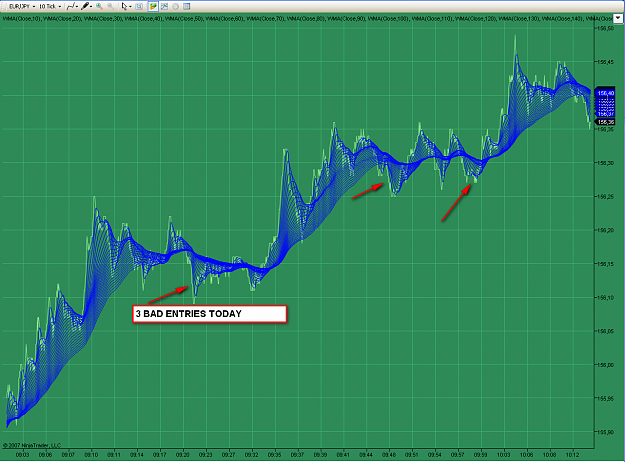Viewport: 625px width, 462px height.
Task: Click the 09:35 time axis label
Action: click(274, 454)
